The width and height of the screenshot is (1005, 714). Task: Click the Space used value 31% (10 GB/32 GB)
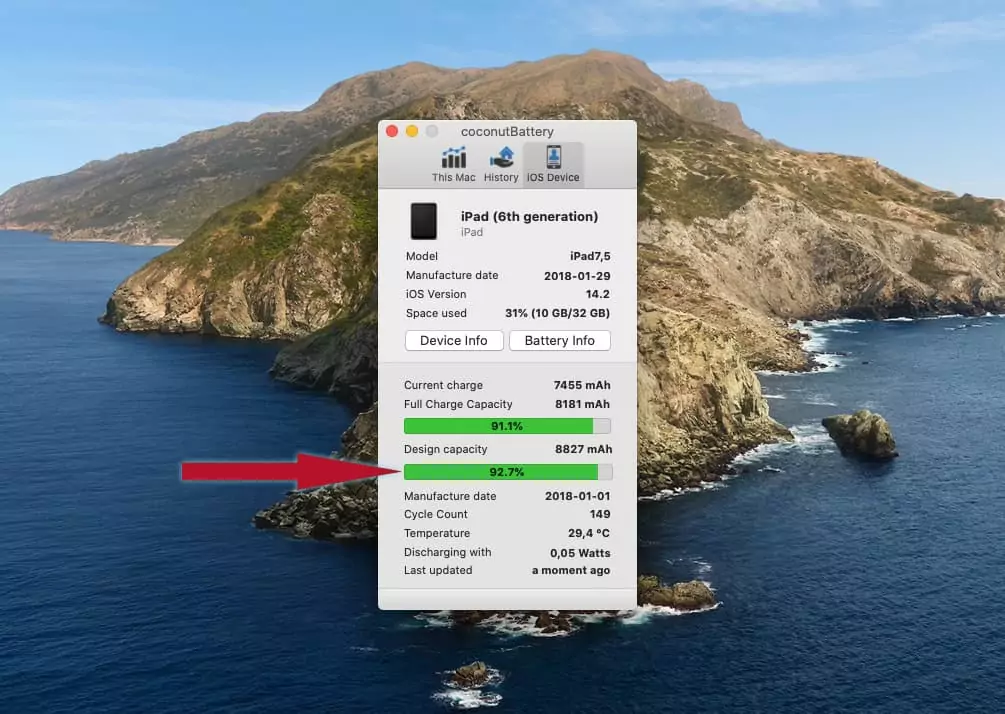[558, 313]
